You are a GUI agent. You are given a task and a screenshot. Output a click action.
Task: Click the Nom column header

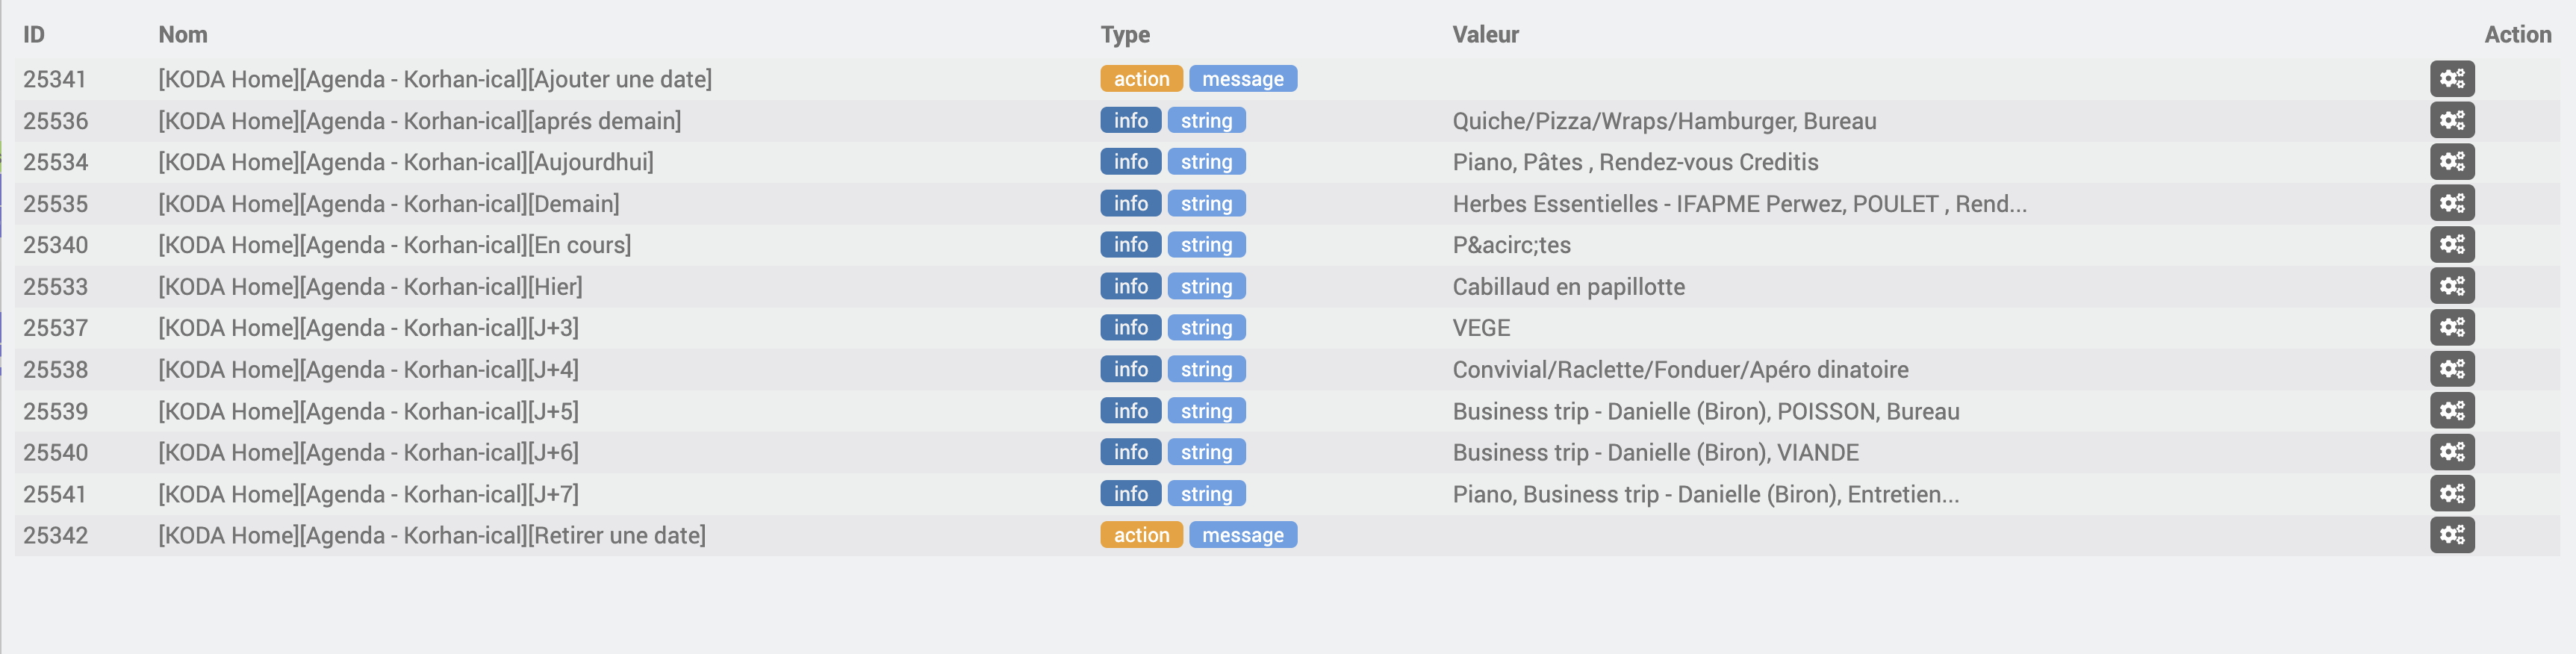pos(183,35)
